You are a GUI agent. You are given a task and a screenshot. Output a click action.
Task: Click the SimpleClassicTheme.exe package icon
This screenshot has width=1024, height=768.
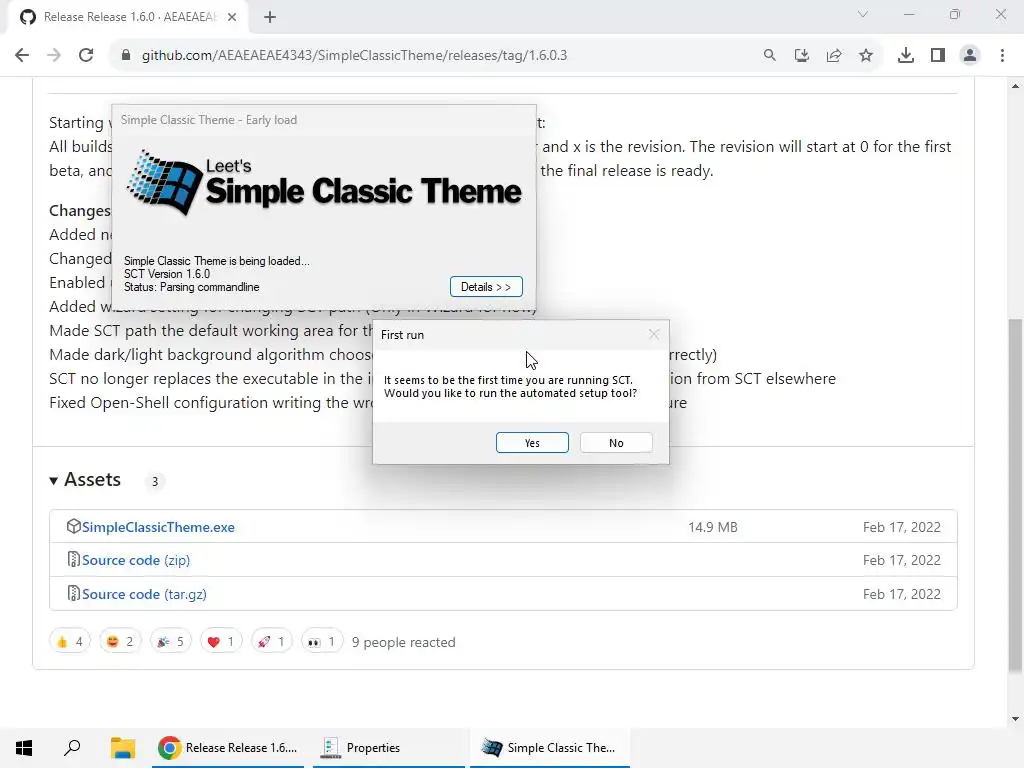point(74,526)
